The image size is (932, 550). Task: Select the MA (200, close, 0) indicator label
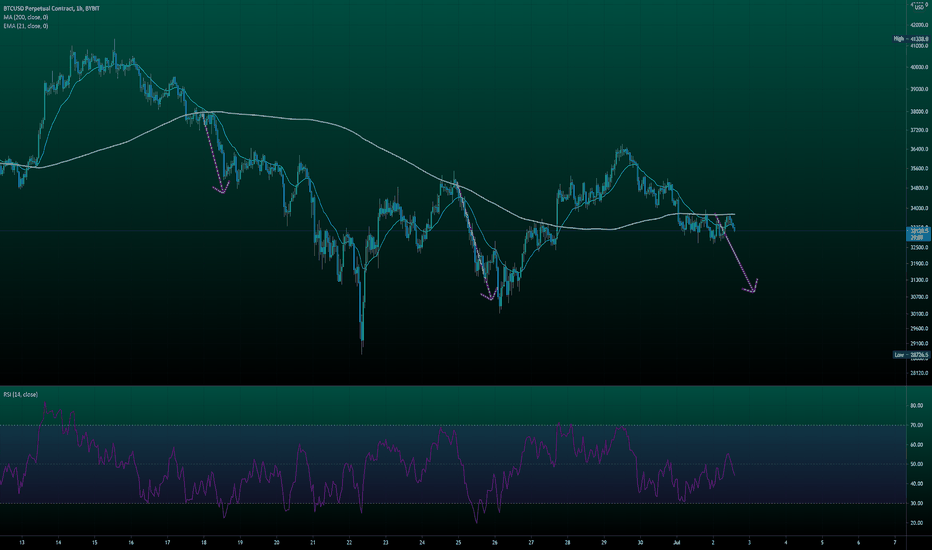click(x=26, y=17)
